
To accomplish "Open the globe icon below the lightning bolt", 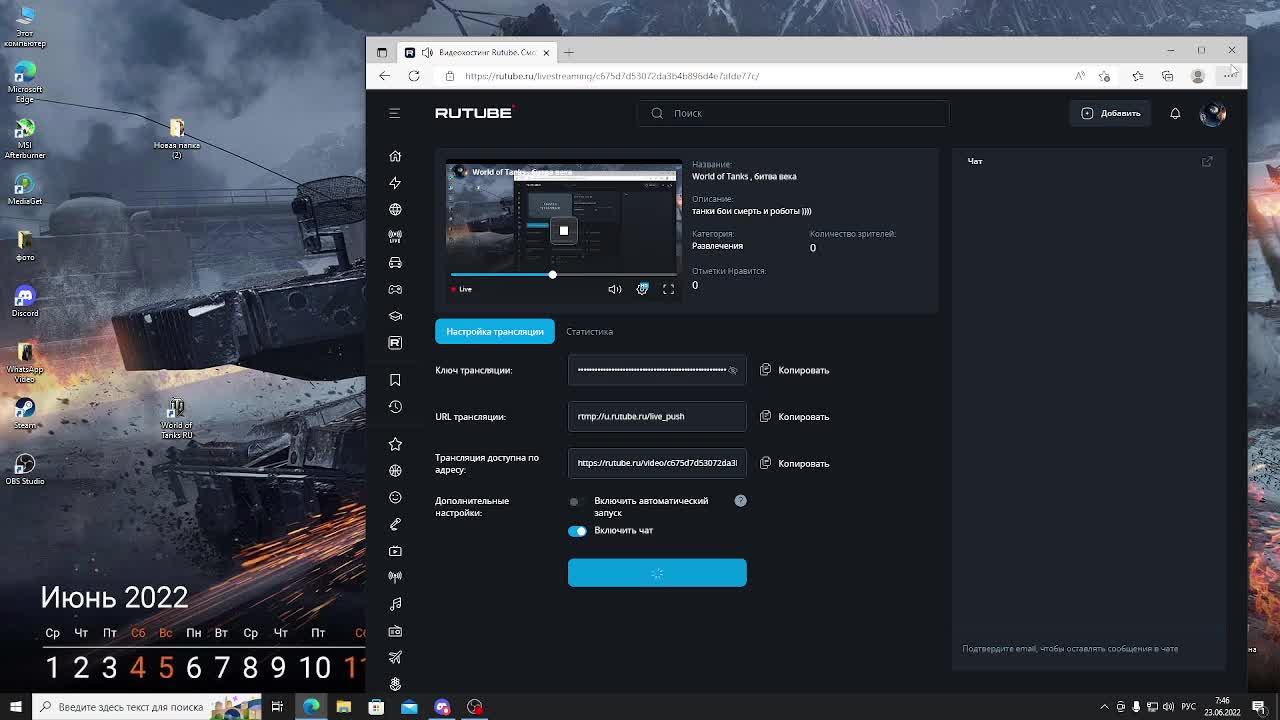I will (x=395, y=209).
